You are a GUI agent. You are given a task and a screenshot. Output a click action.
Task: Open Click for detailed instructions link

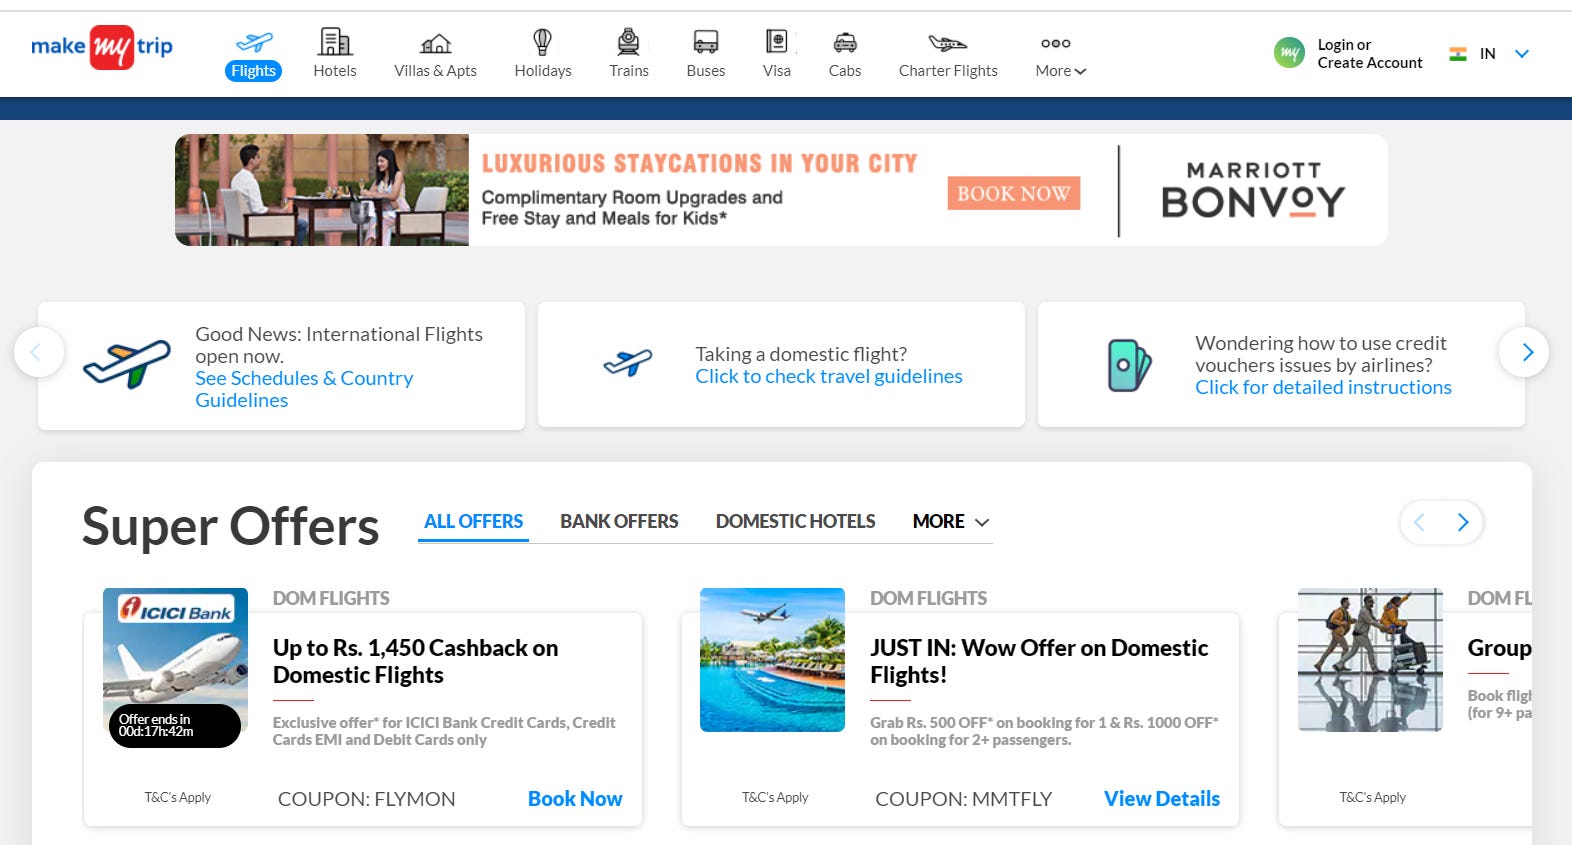tap(1323, 387)
